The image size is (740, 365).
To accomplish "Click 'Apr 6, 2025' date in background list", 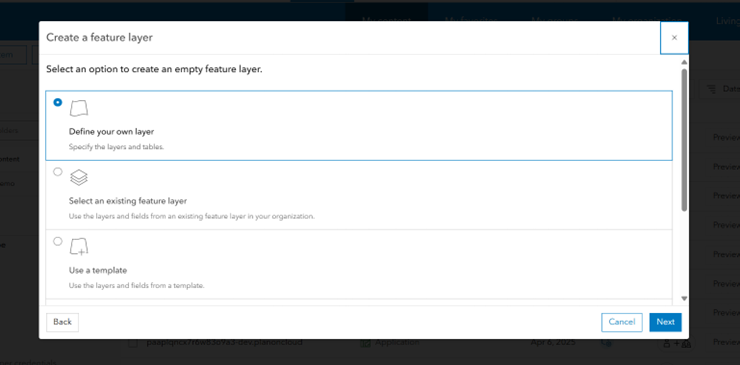I will click(552, 342).
